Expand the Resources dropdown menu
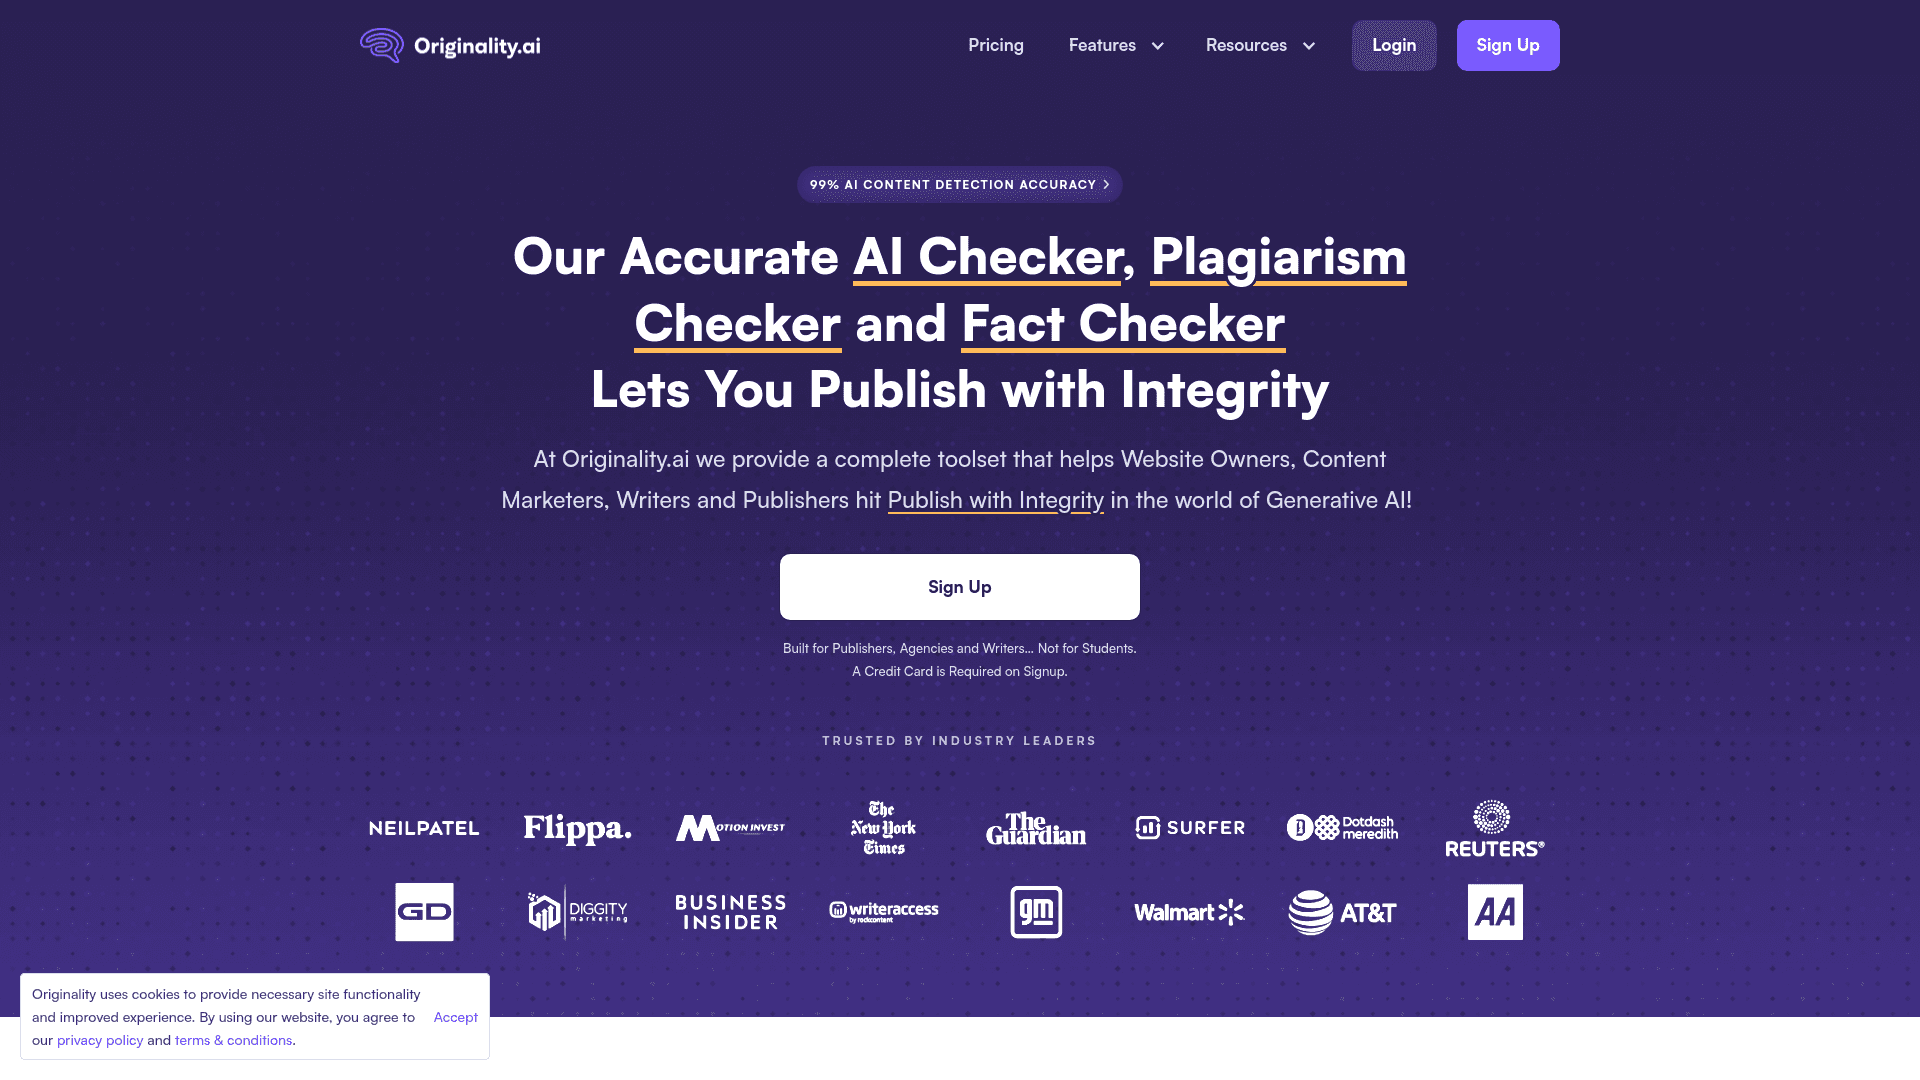1920x1080 pixels. [1259, 45]
